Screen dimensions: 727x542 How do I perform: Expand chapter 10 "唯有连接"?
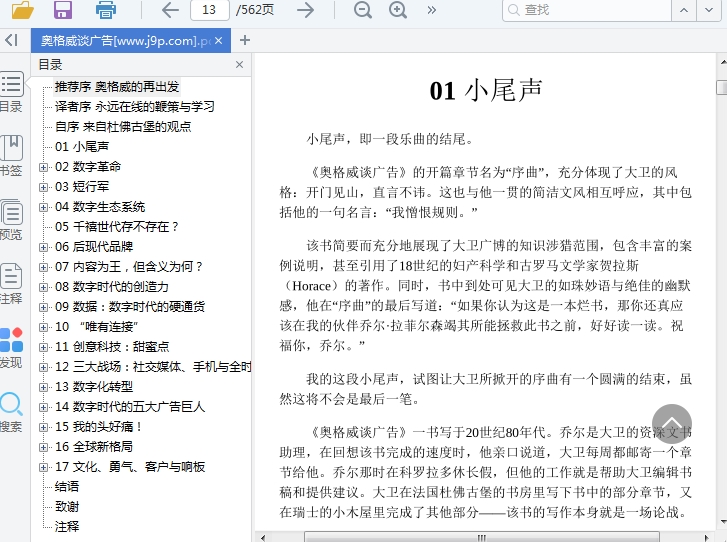pos(43,327)
